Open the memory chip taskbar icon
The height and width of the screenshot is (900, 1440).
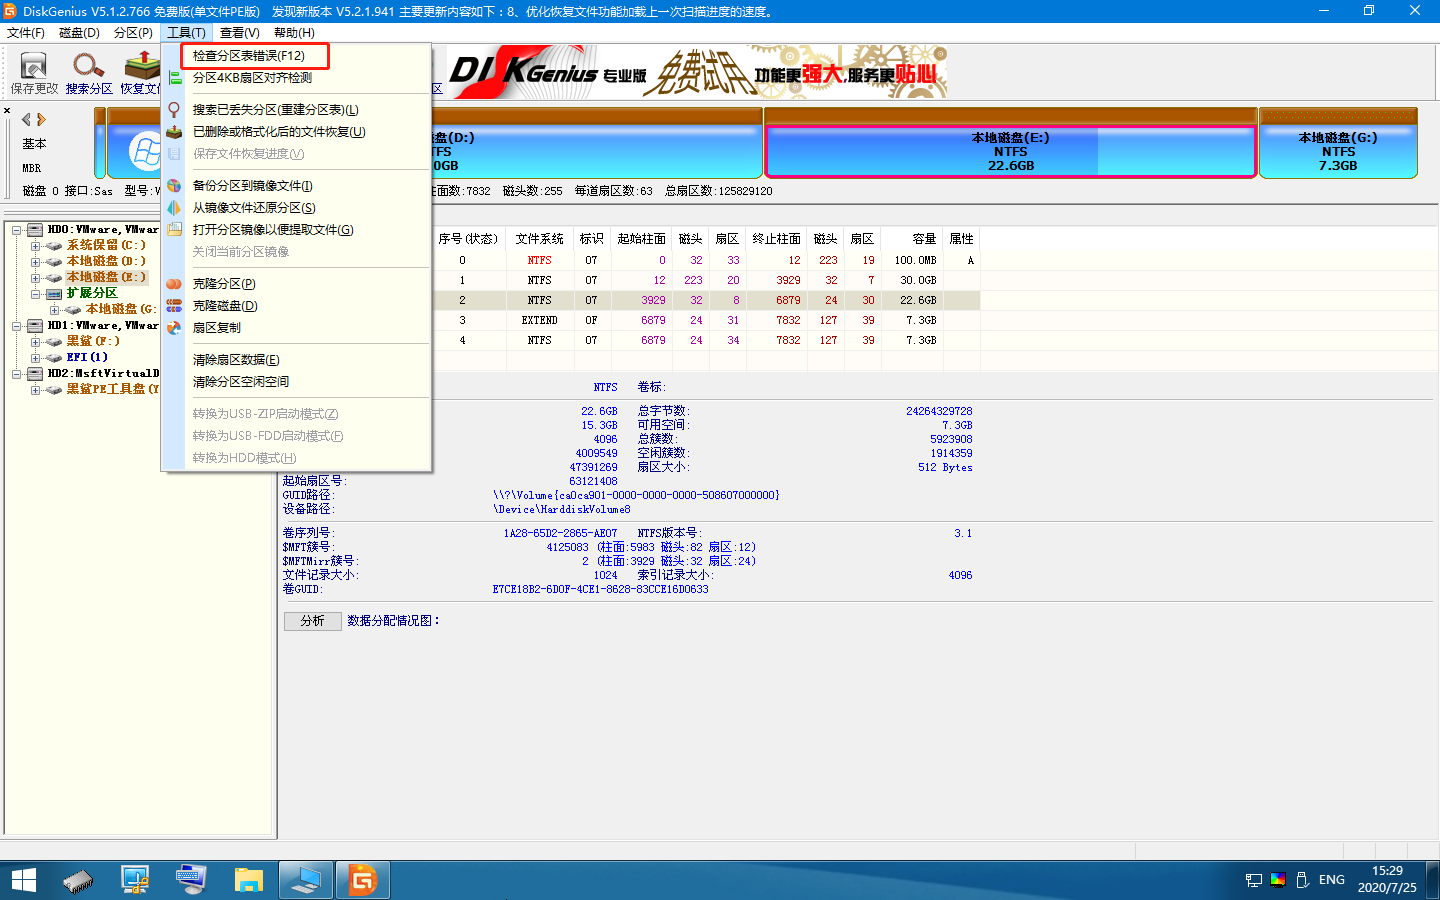pos(78,881)
